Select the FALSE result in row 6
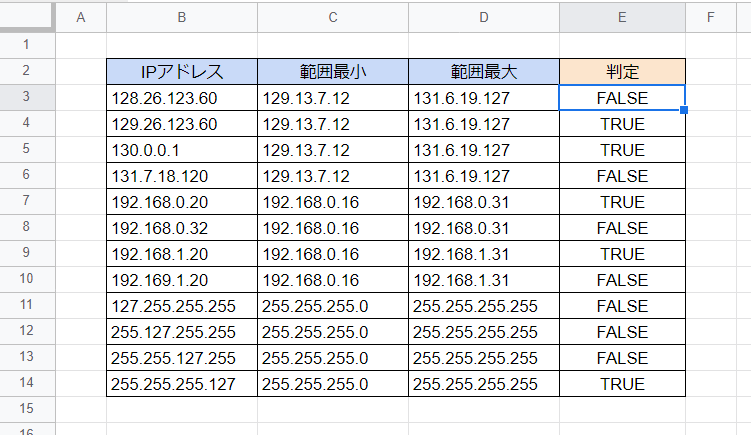This screenshot has width=751, height=435. 622,176
